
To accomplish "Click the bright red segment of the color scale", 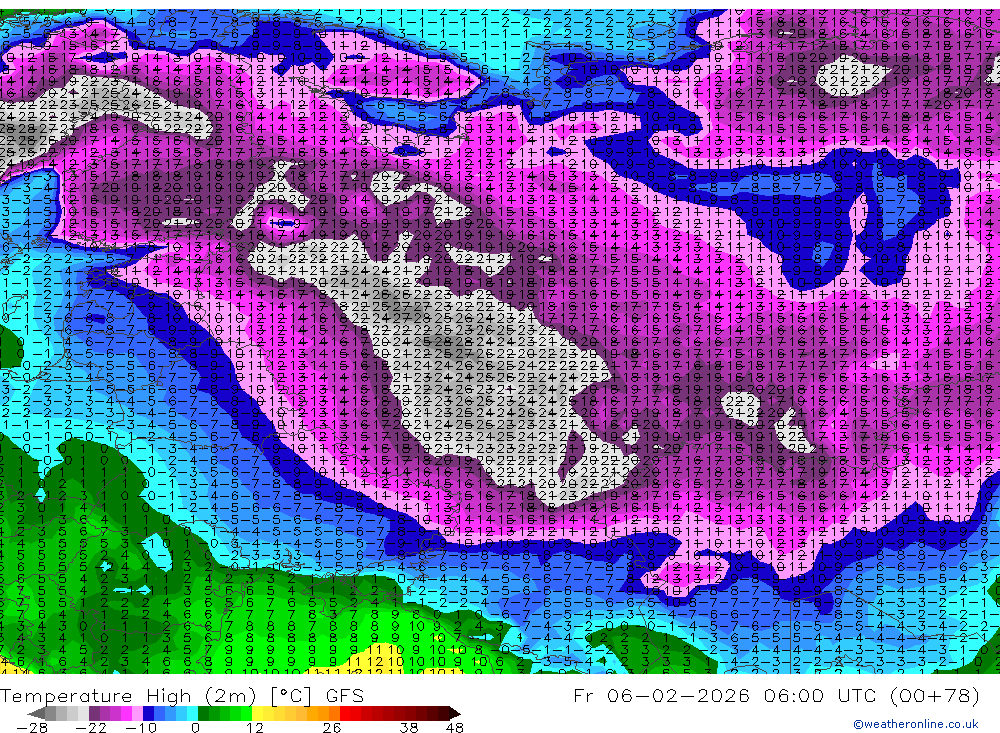I will coord(345,713).
